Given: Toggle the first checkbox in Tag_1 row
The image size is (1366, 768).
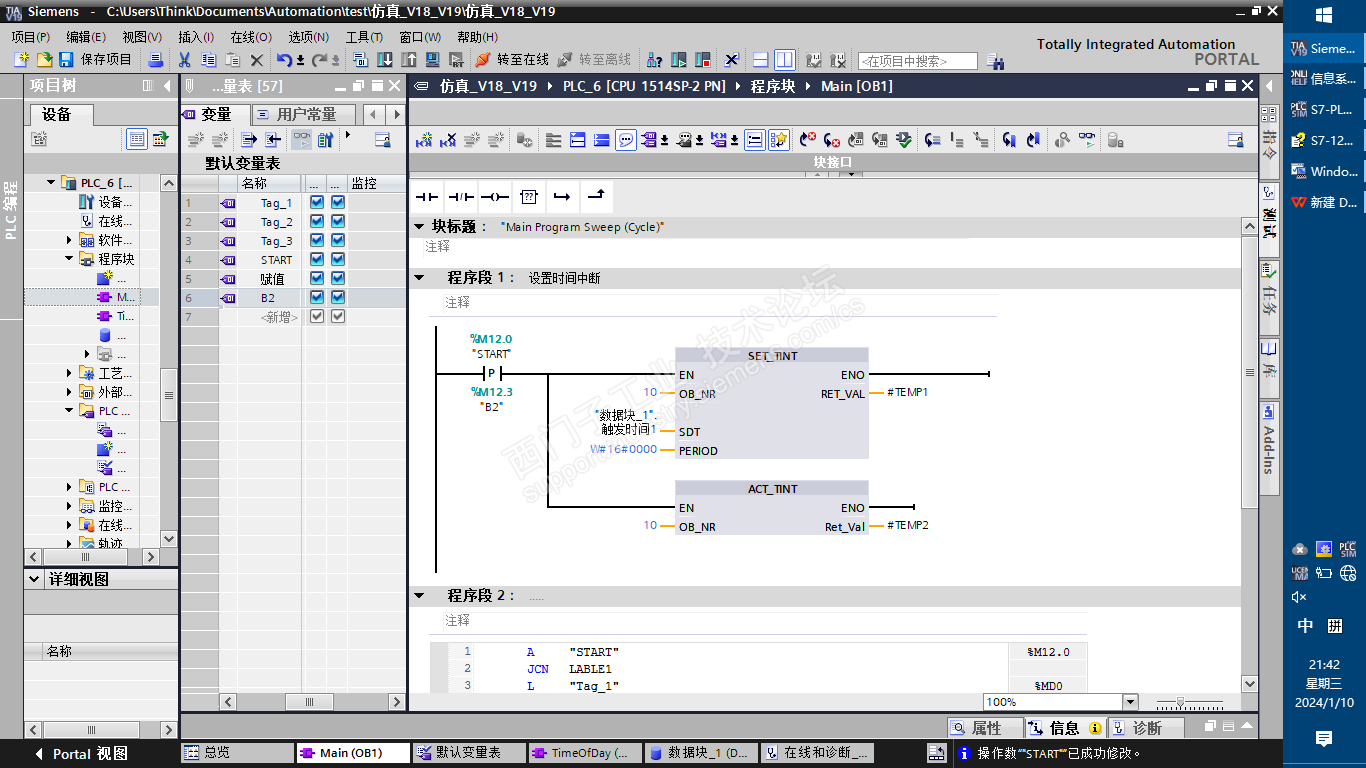Looking at the screenshot, I should click(317, 203).
